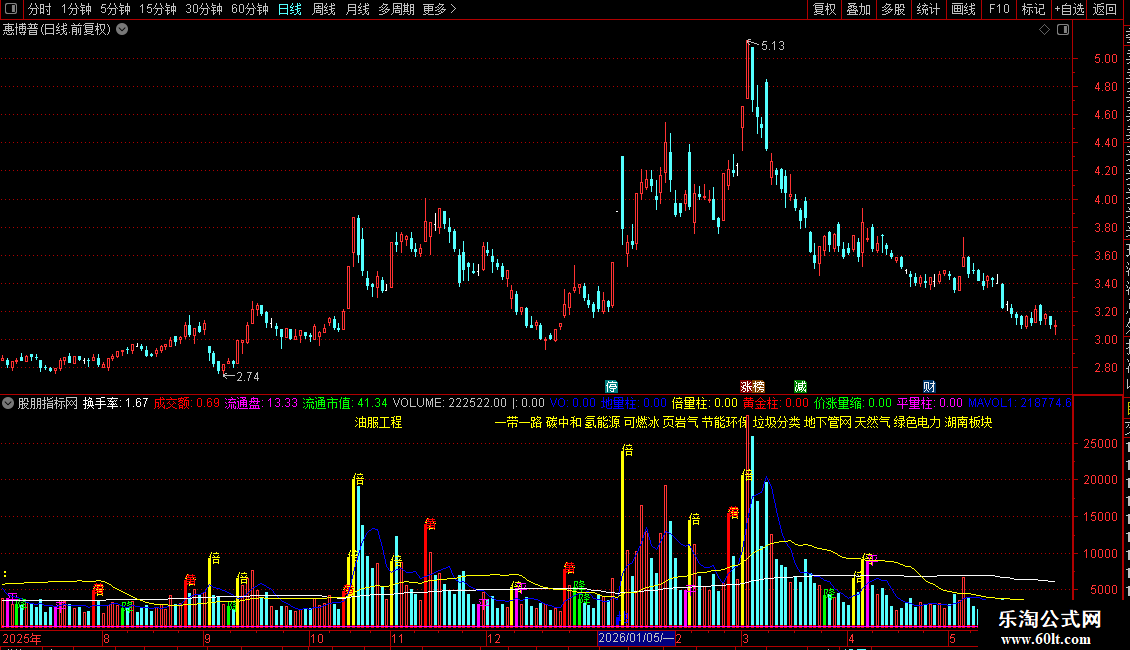Select the 30分钟 period tab

(x=204, y=9)
